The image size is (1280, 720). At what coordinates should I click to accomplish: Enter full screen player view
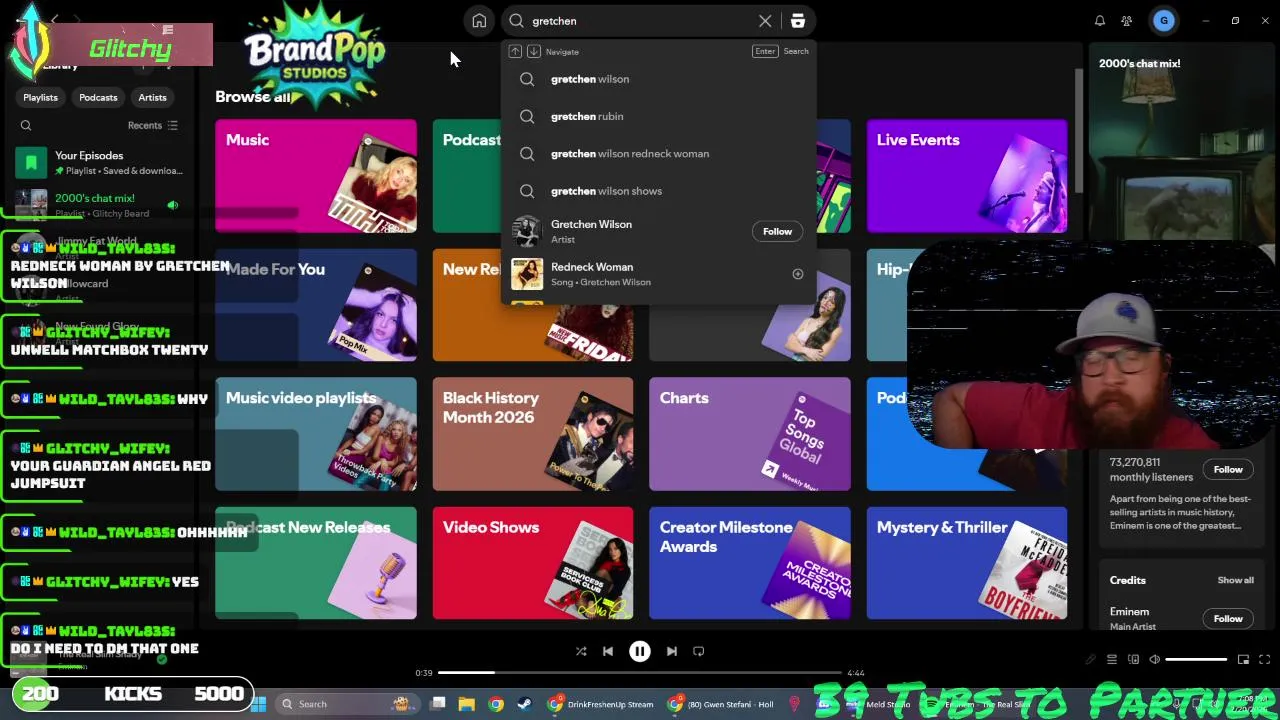pyautogui.click(x=1264, y=660)
